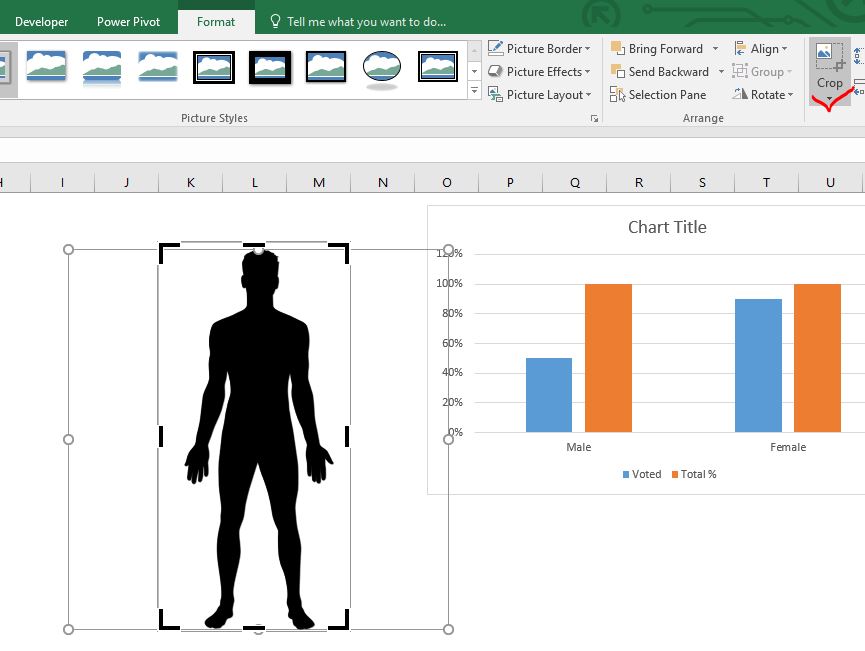Select the soft-edge oval picture style
The image size is (865, 651).
pos(382,68)
